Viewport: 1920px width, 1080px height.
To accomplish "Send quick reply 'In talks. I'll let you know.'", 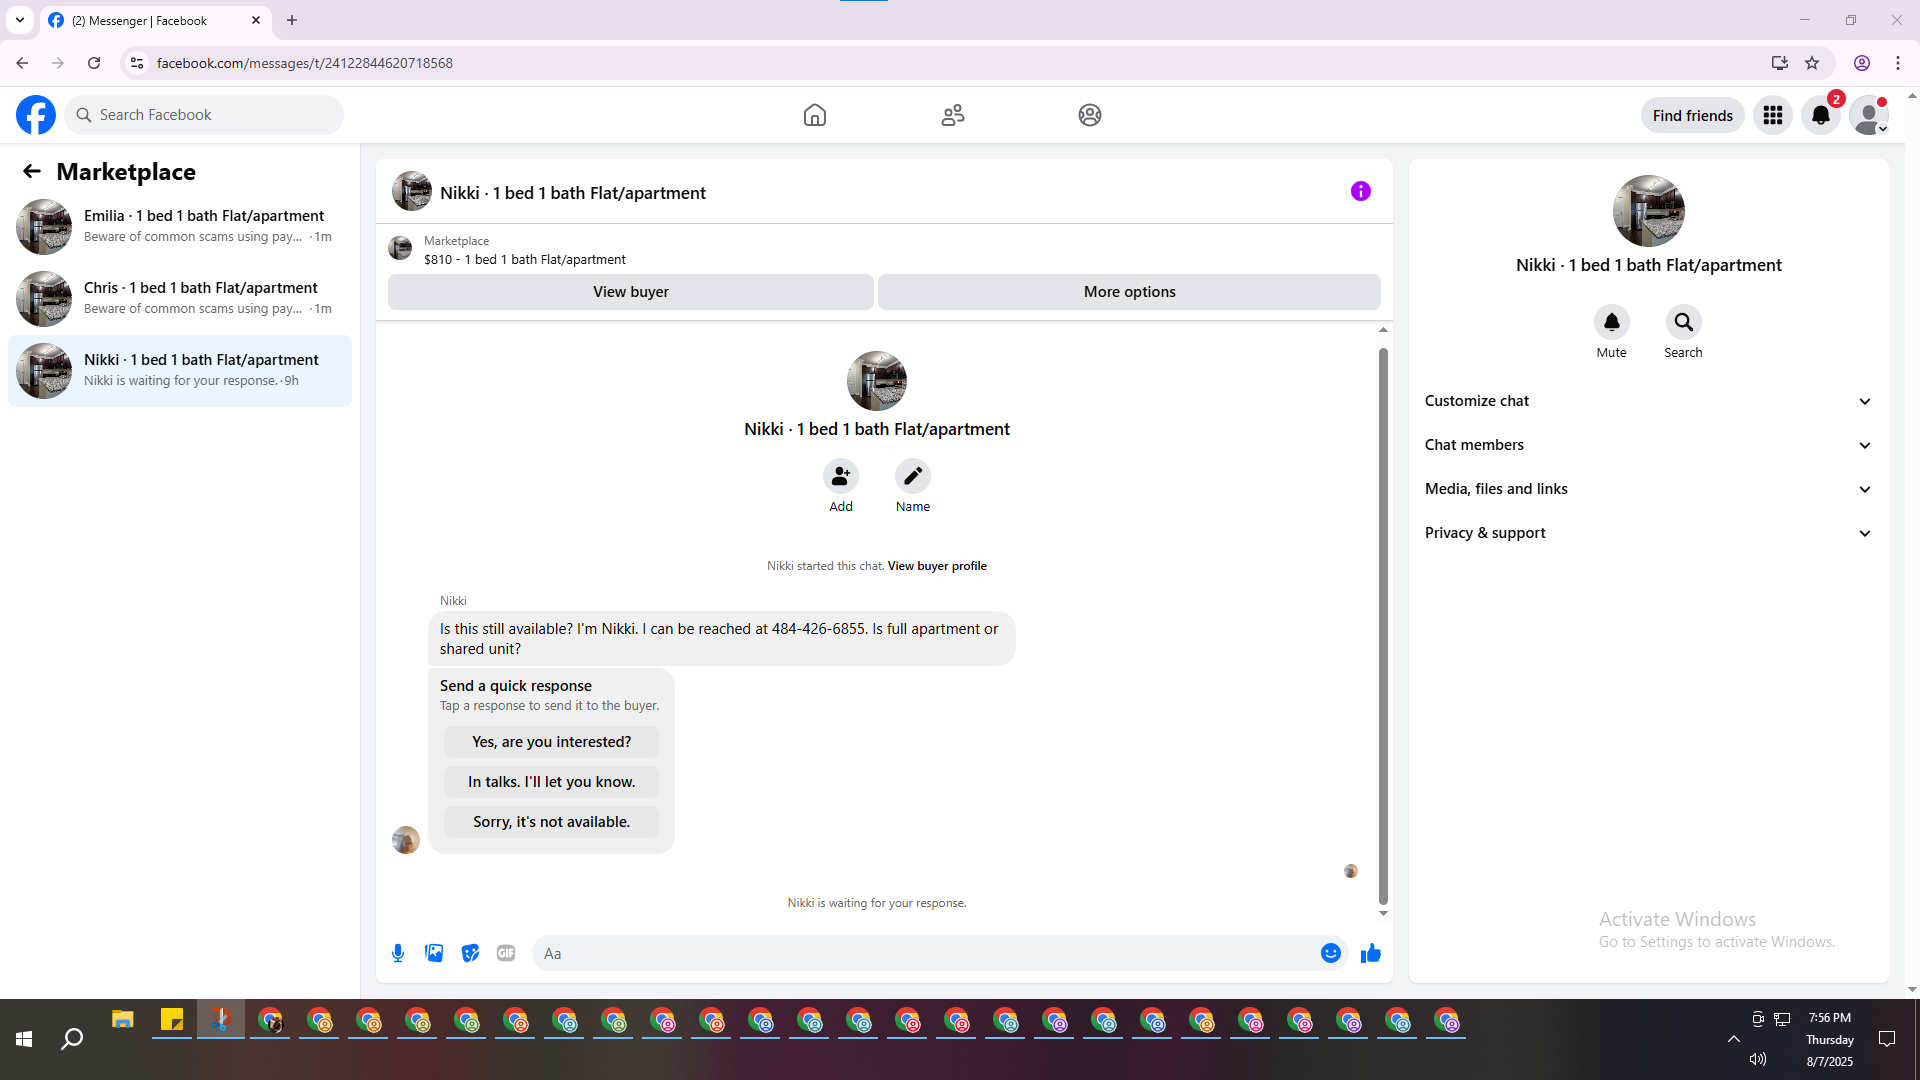I will click(552, 782).
